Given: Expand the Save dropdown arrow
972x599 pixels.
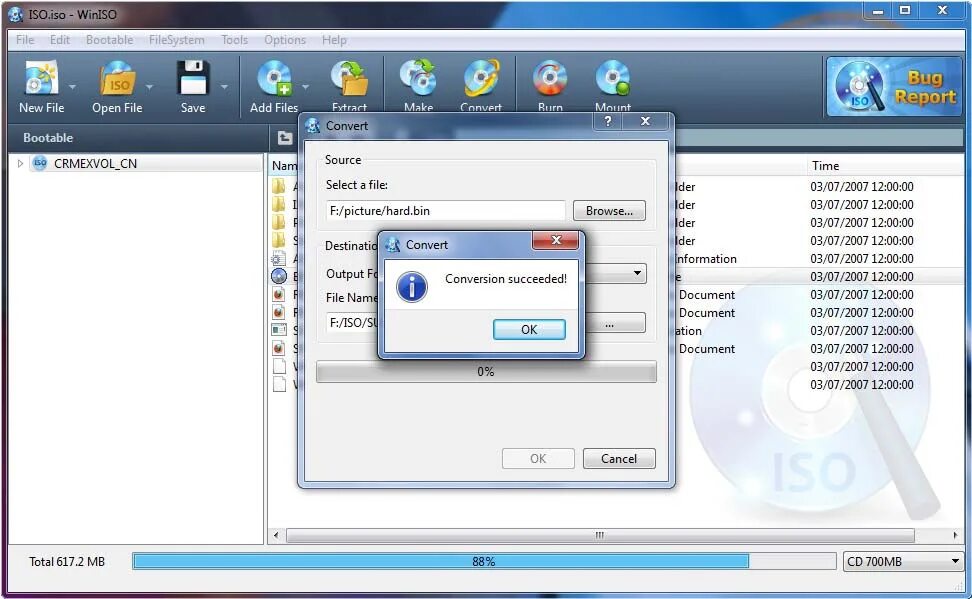Looking at the screenshot, I should (x=224, y=87).
